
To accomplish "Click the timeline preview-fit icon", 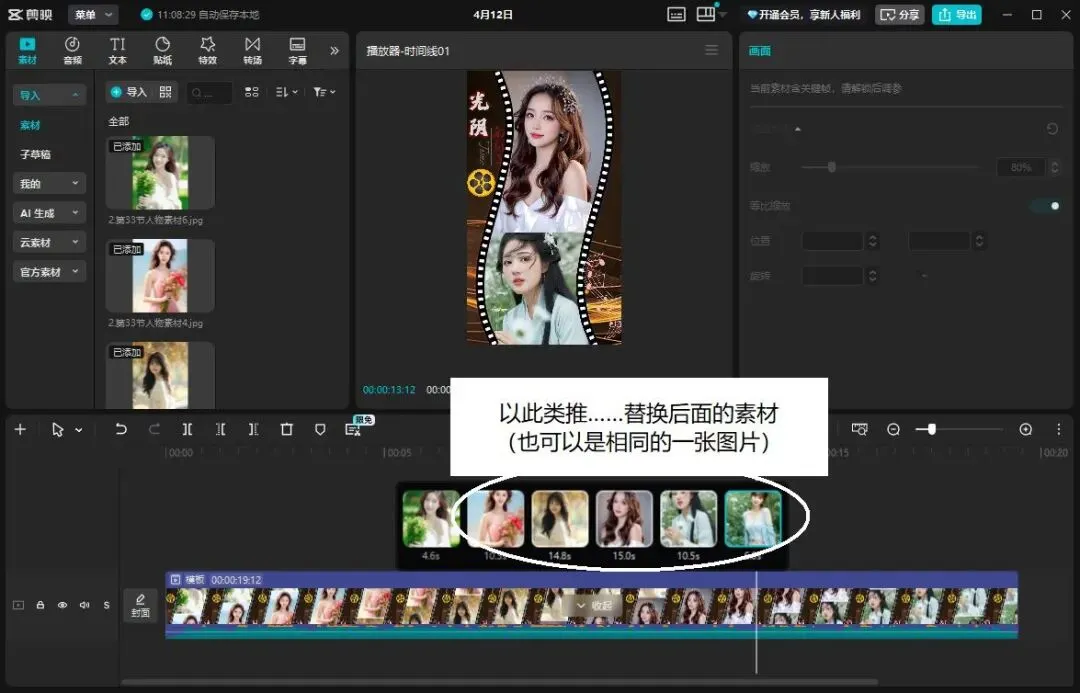I will click(x=860, y=429).
